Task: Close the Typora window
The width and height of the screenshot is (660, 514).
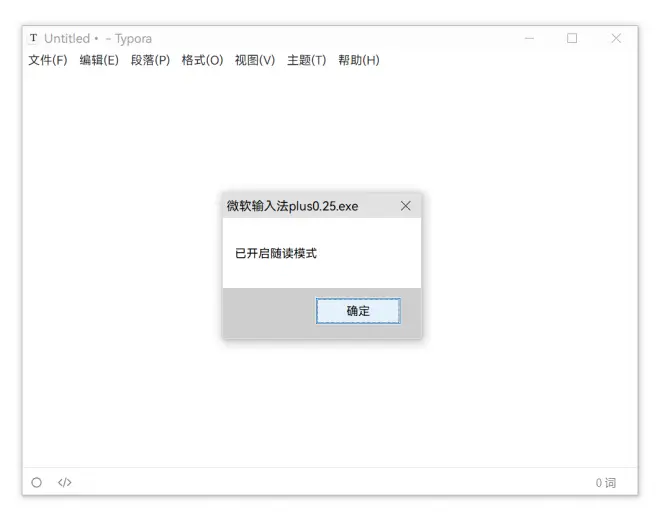Action: coord(616,38)
